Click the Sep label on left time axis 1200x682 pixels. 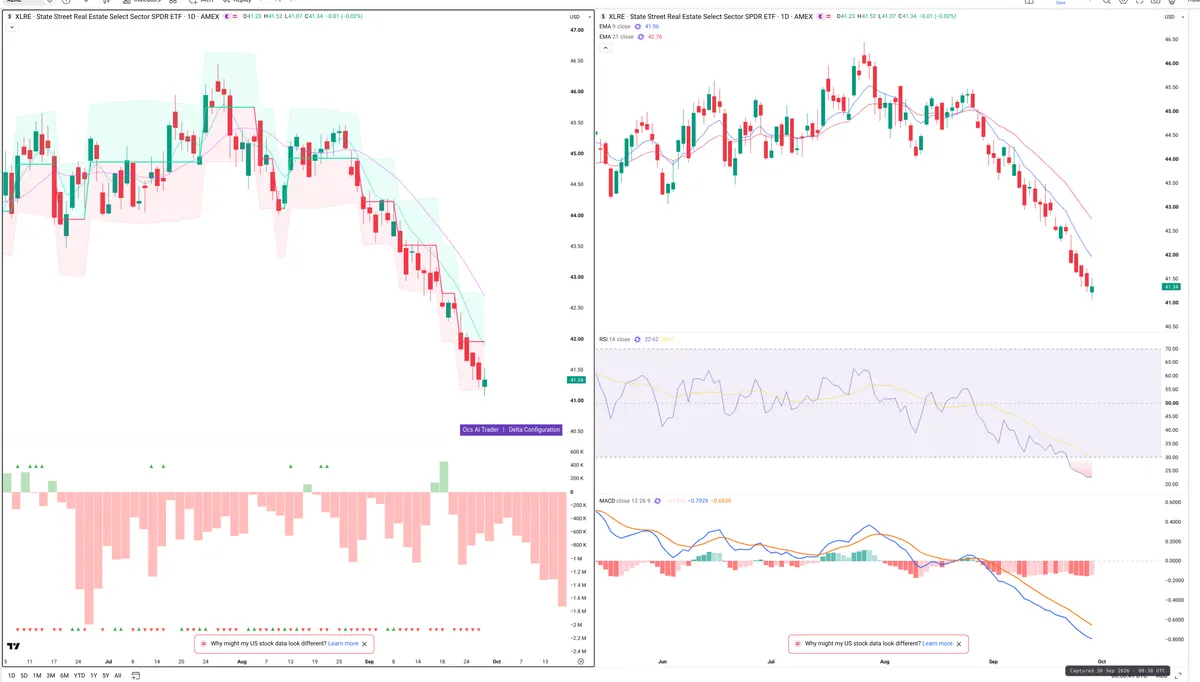pos(368,662)
